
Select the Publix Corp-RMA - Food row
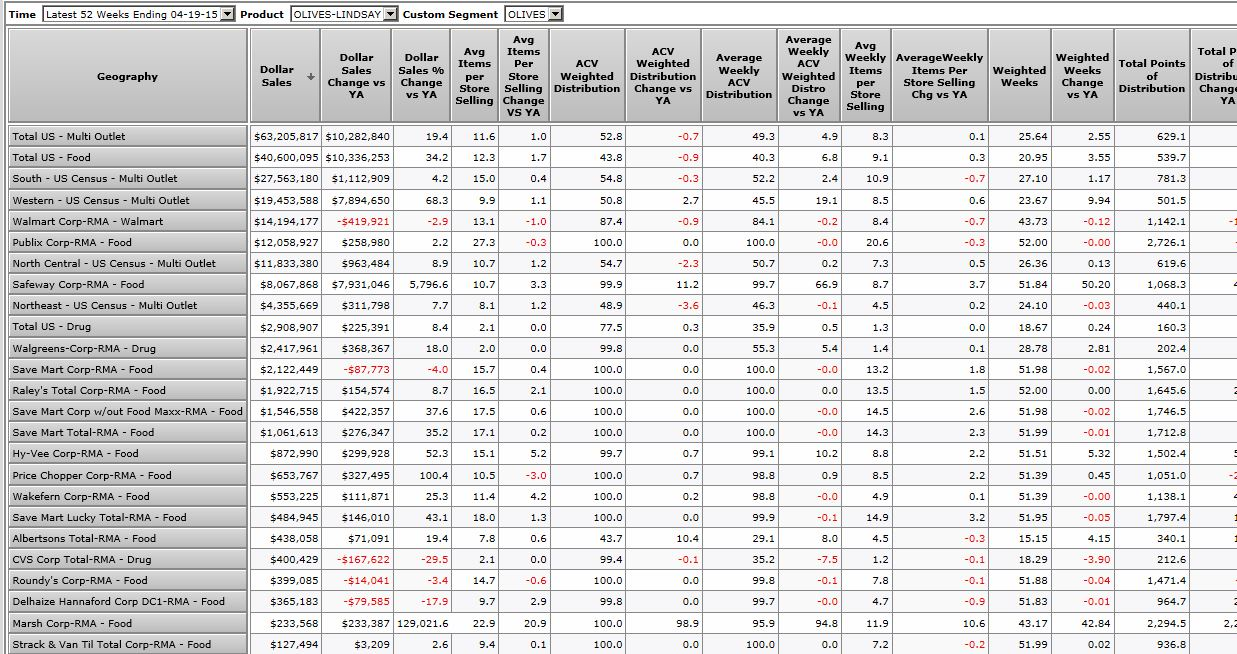[x=72, y=243]
